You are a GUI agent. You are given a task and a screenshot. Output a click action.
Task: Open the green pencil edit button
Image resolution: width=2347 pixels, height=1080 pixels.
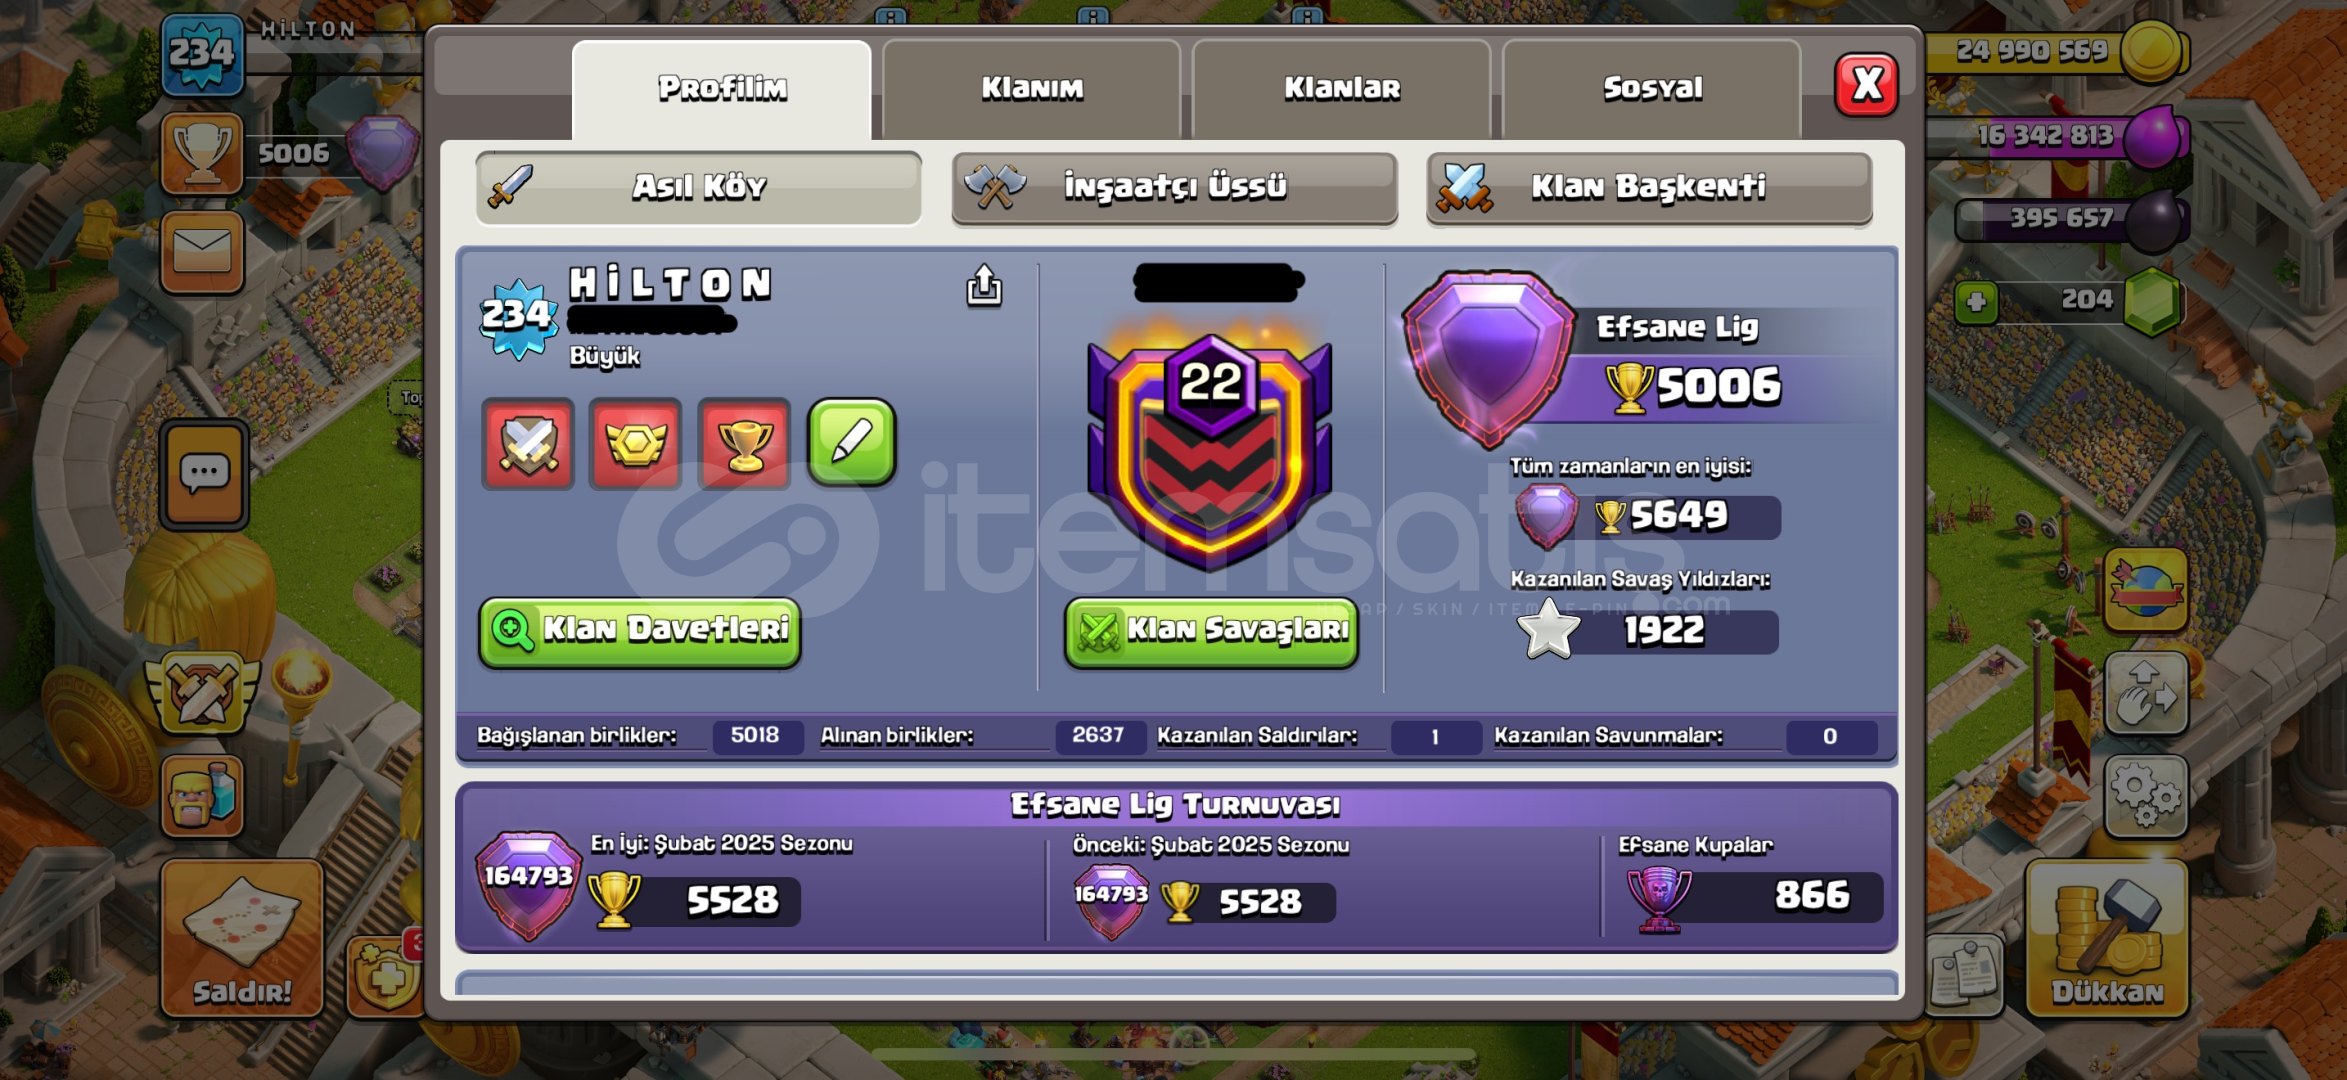click(852, 442)
